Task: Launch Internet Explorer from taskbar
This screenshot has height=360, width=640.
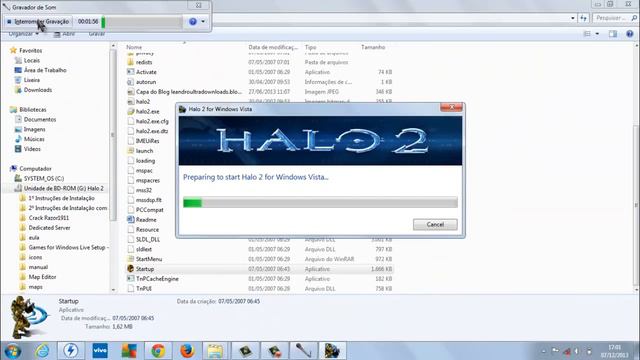Action: 42,351
